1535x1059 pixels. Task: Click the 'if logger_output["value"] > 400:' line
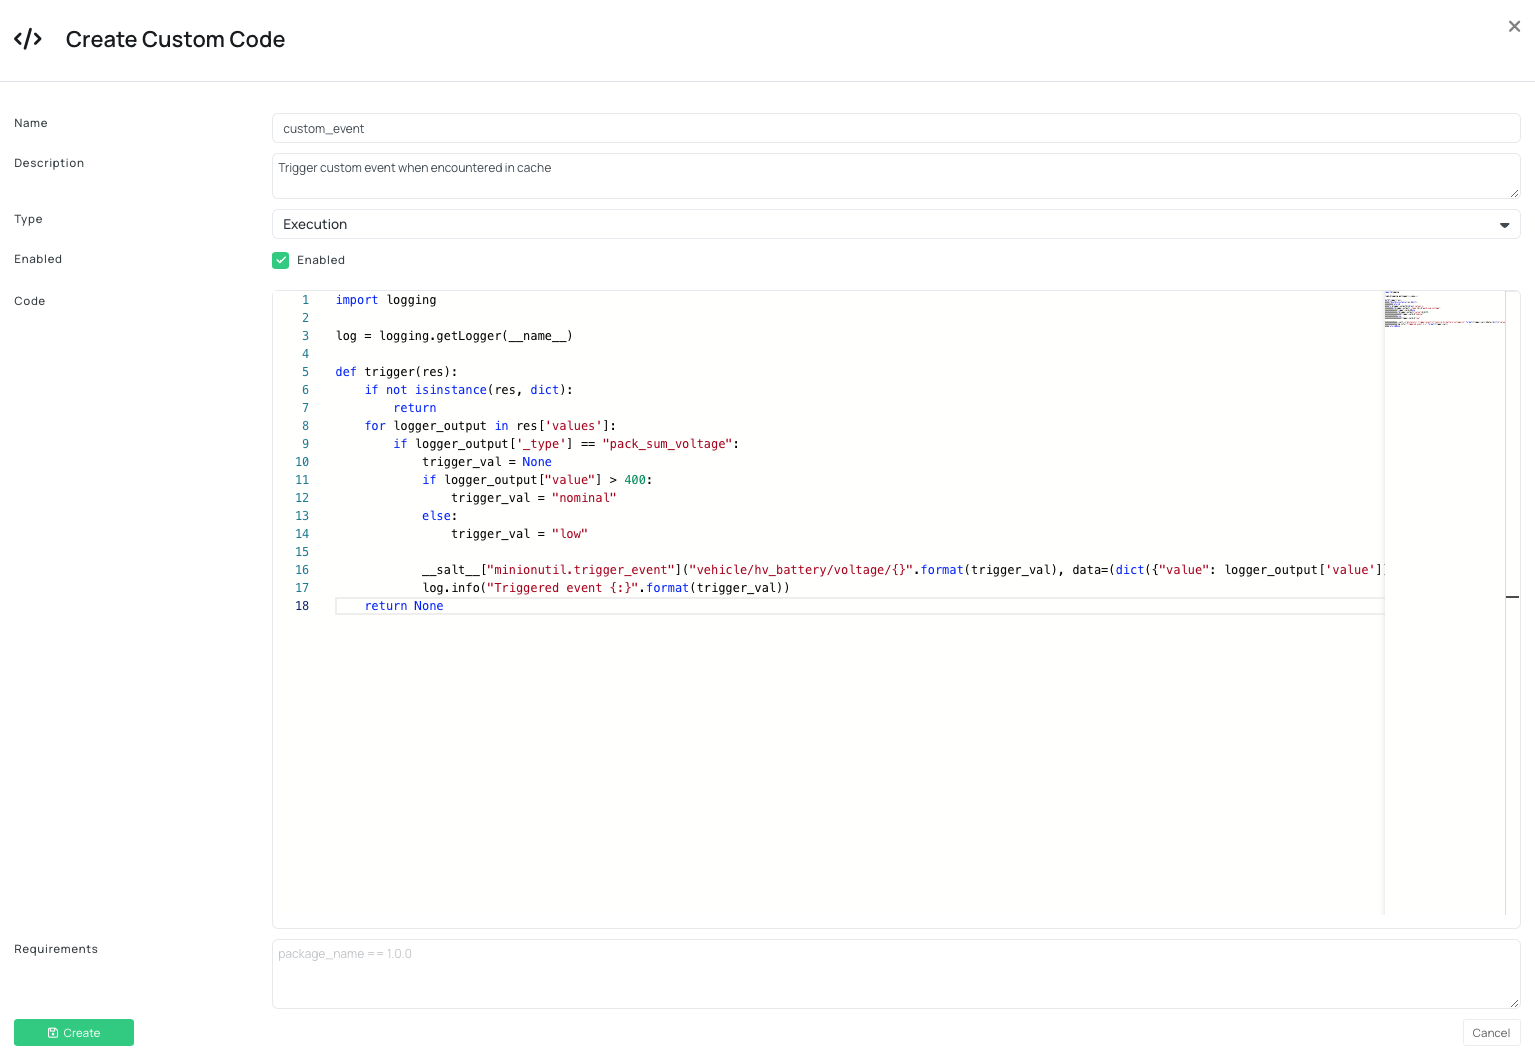click(x=537, y=480)
